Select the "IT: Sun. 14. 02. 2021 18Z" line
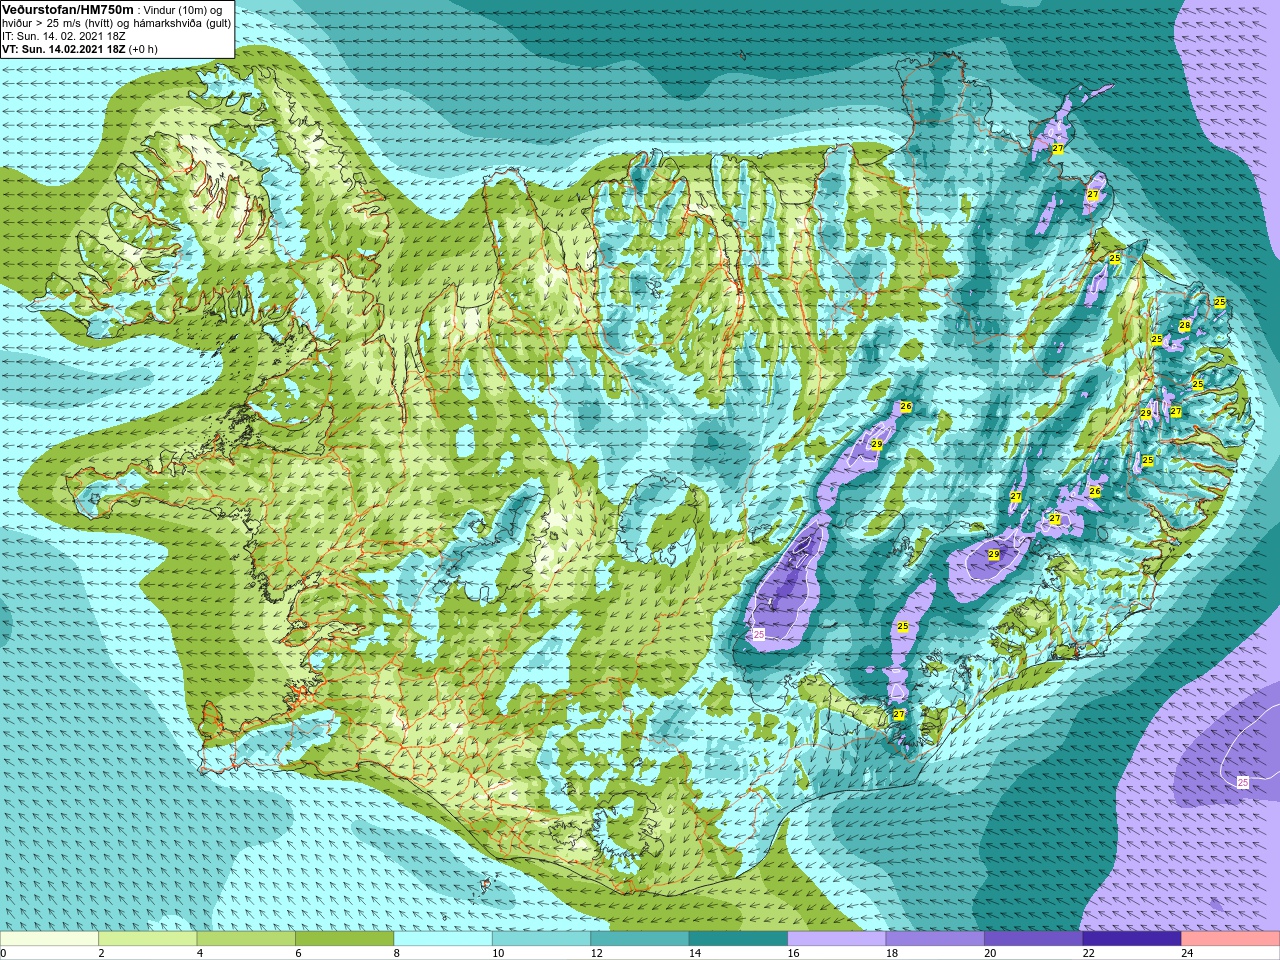The width and height of the screenshot is (1280, 960). (65, 36)
